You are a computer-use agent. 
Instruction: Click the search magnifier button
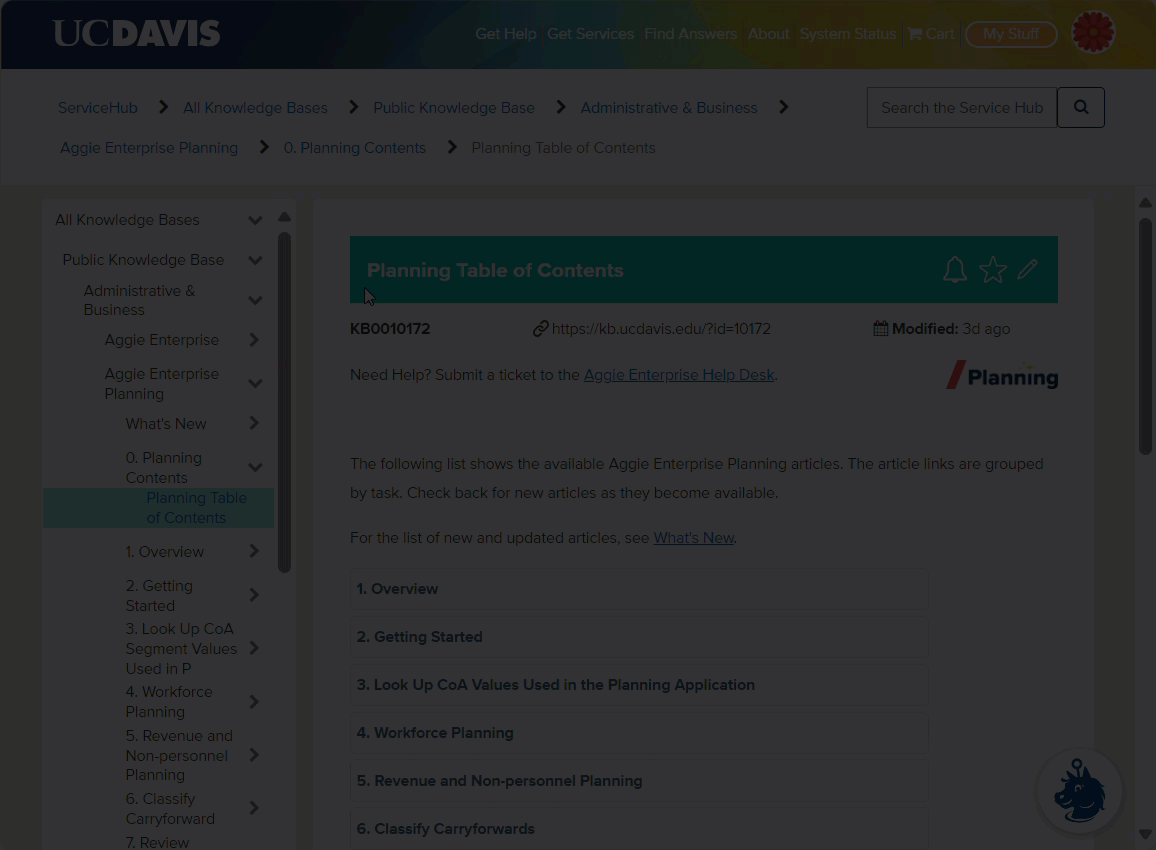(1081, 108)
